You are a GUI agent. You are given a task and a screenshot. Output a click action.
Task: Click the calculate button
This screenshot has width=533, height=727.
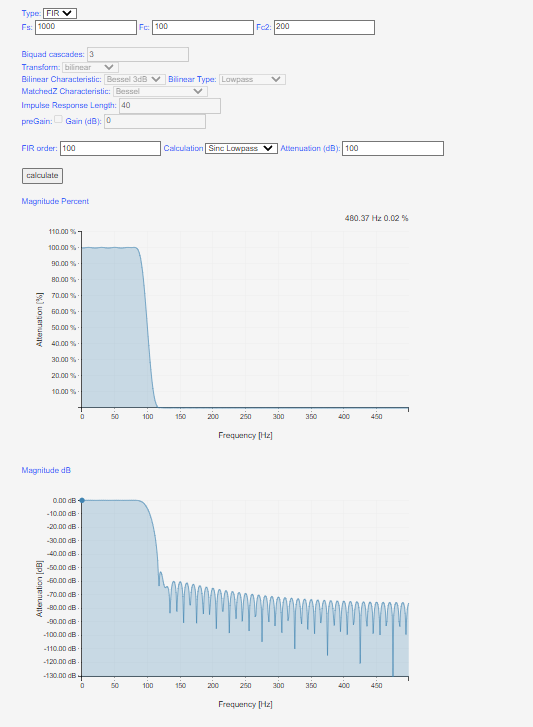click(42, 176)
